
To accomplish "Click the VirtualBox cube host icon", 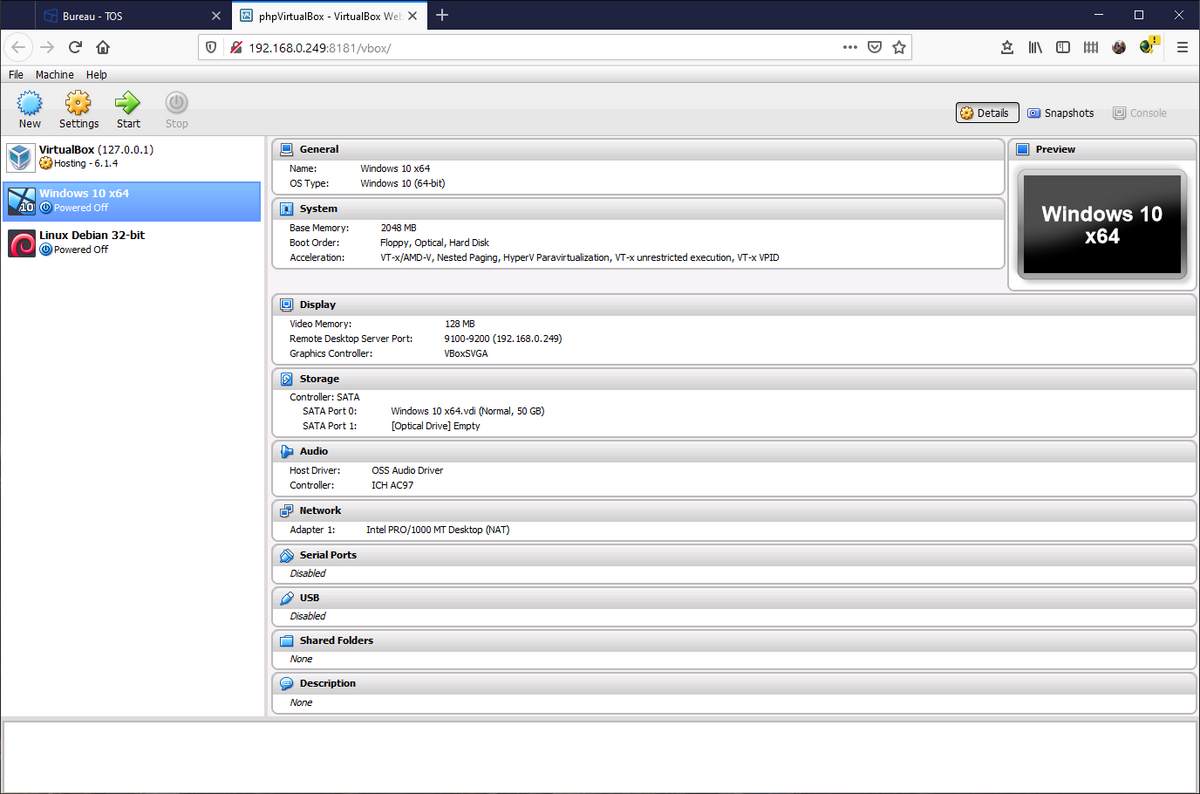I will coord(21,157).
